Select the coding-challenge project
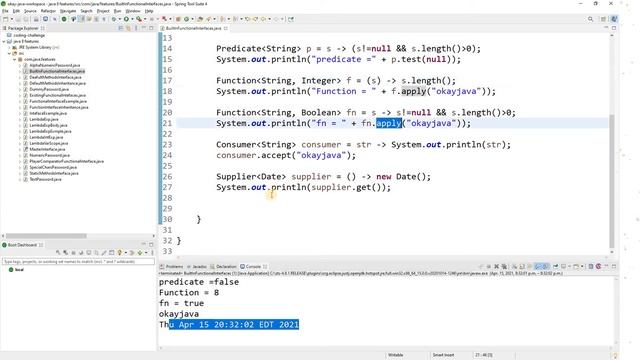Image resolution: width=640 pixels, height=360 pixels. tap(29, 36)
